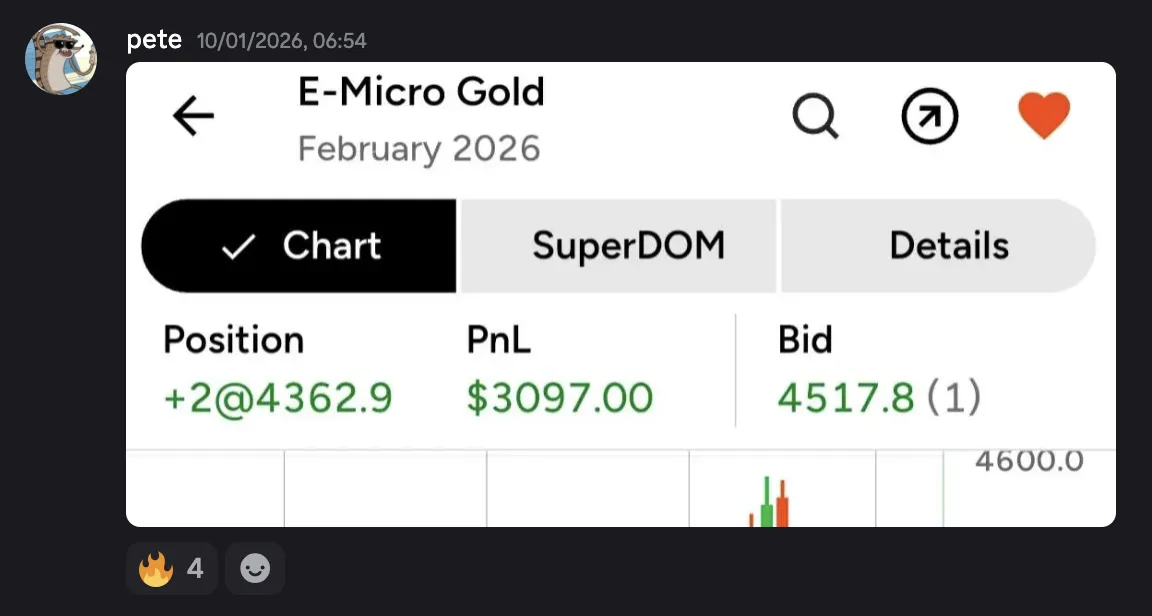Switch to the SuperDOM tab
Image resolution: width=1152 pixels, height=616 pixels.
click(x=628, y=246)
